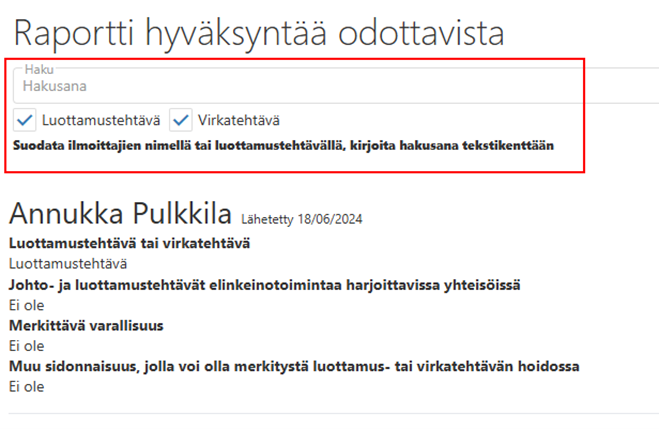Click Ei ole below Johto- ja luottamustehtävät

[x=26, y=305]
